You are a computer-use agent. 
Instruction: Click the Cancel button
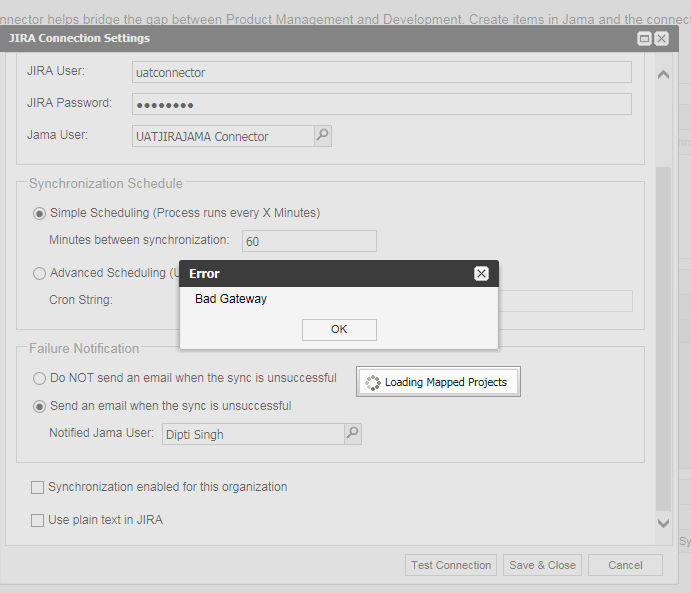click(x=625, y=565)
